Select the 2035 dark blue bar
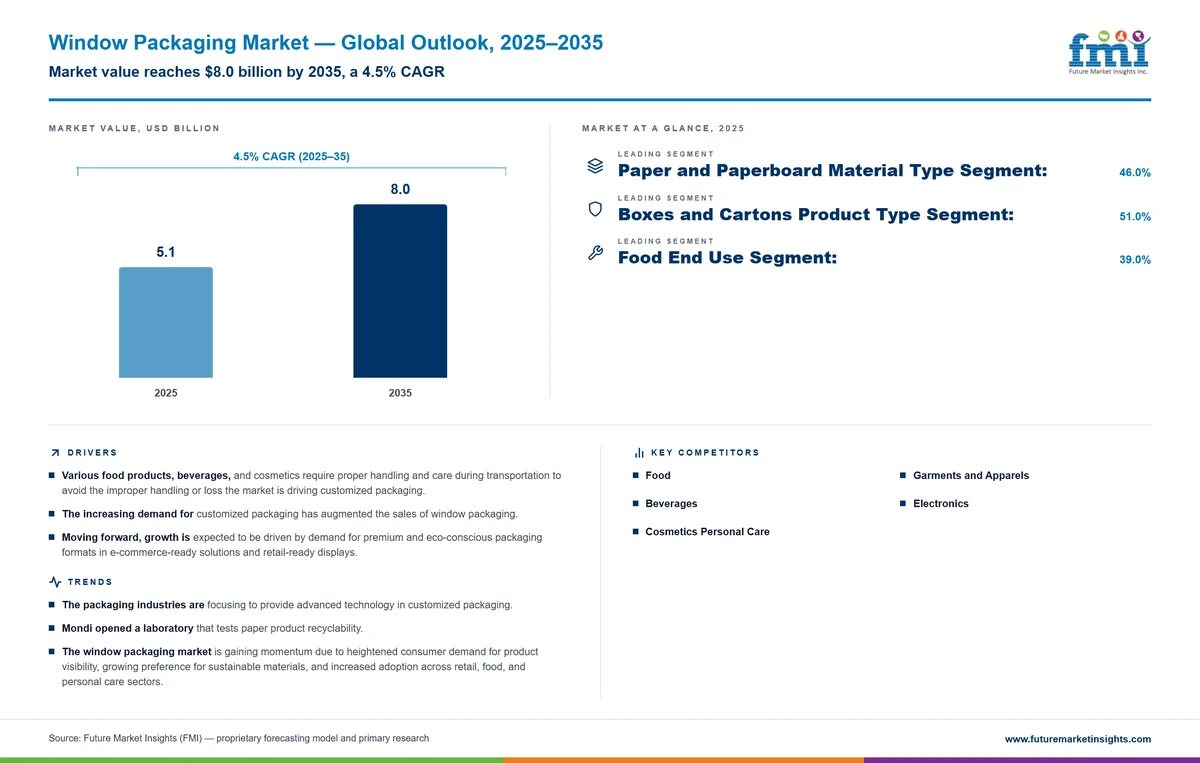The height and width of the screenshot is (763, 1200). pos(400,291)
